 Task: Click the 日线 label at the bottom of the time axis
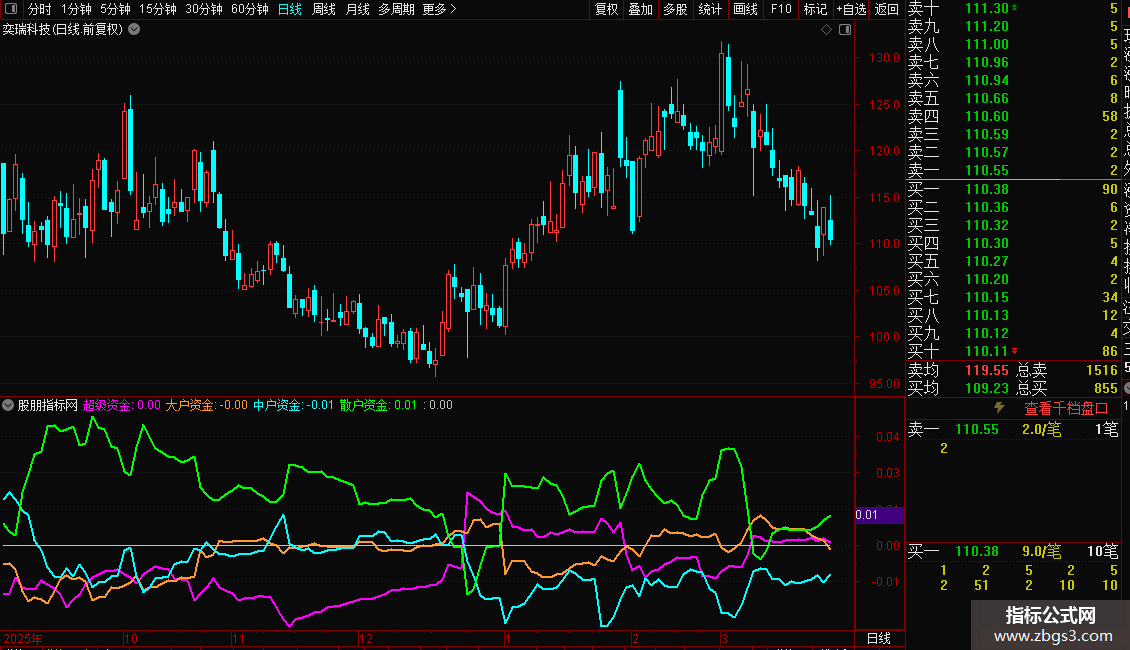click(x=877, y=638)
